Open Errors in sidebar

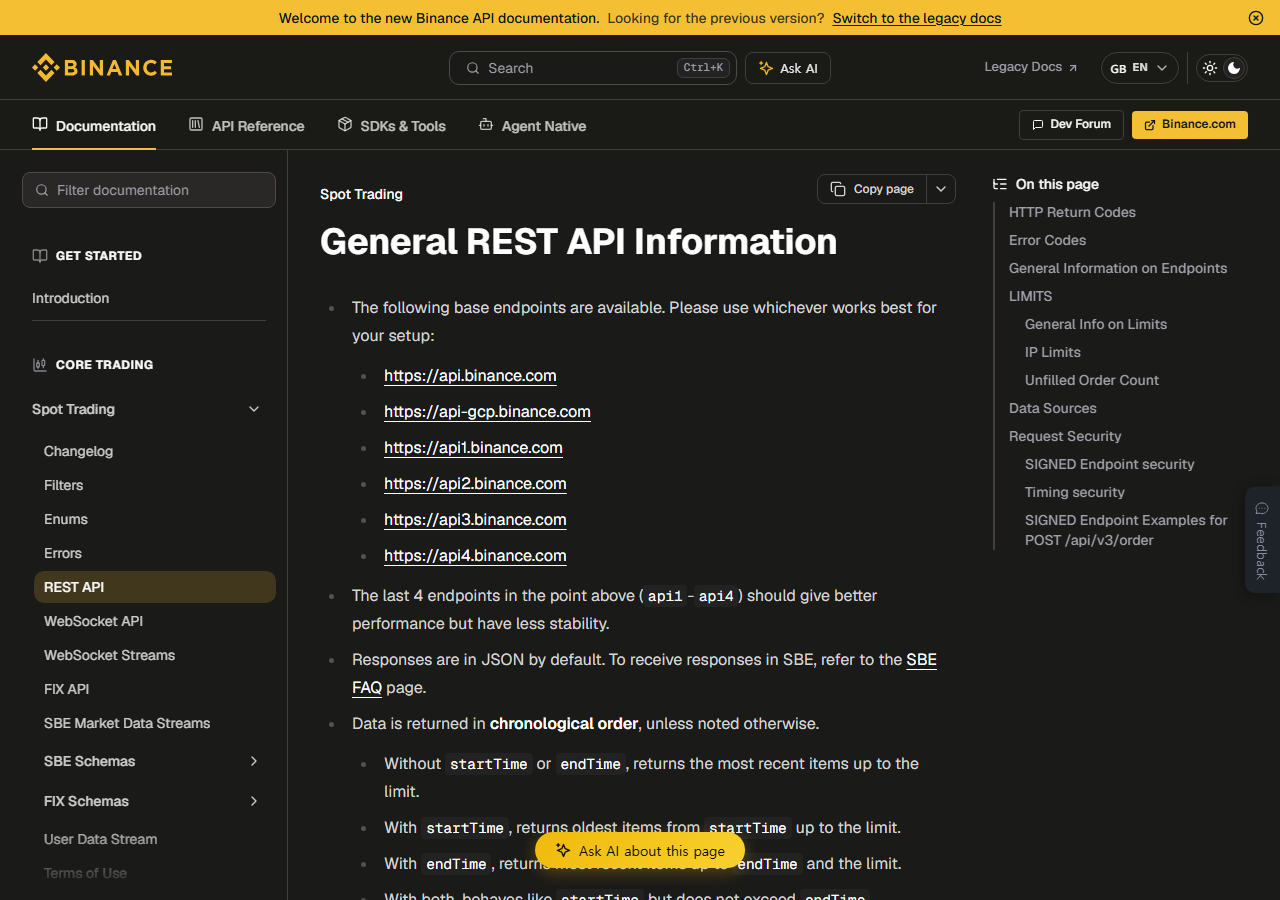63,553
